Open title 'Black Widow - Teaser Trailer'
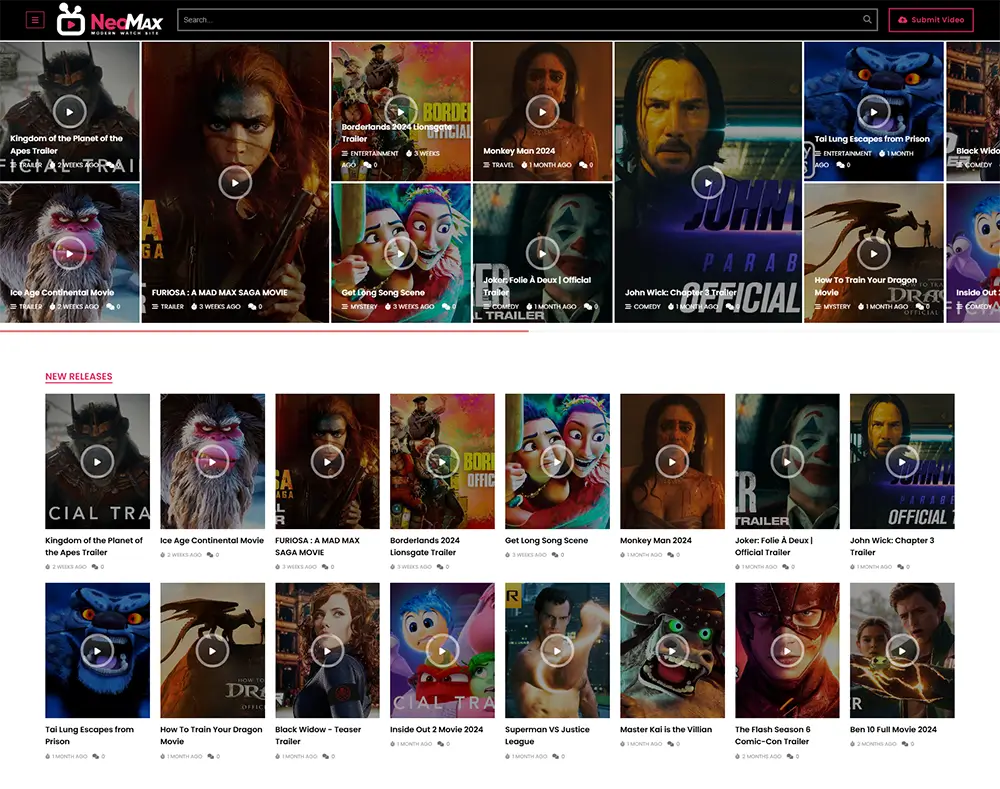Image resolution: width=1000 pixels, height=789 pixels. (318, 735)
